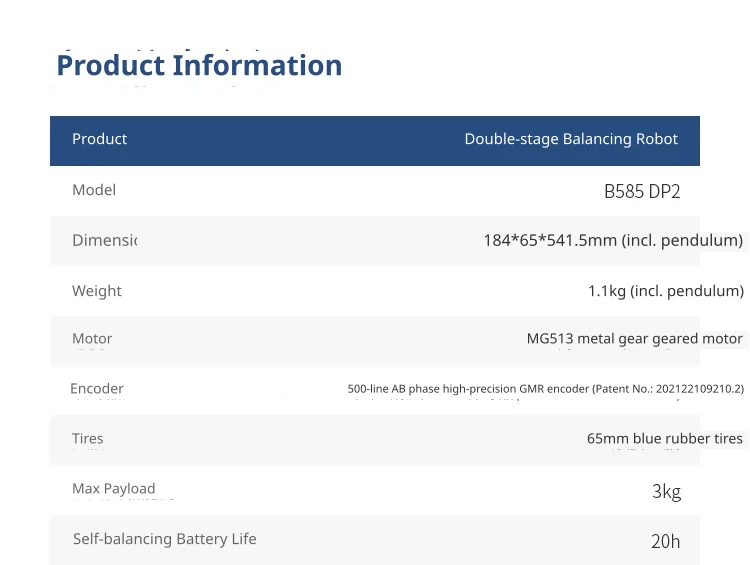The image size is (750, 565).
Task: Click Double-stage Balancing Robot header text
Action: pyautogui.click(x=571, y=139)
